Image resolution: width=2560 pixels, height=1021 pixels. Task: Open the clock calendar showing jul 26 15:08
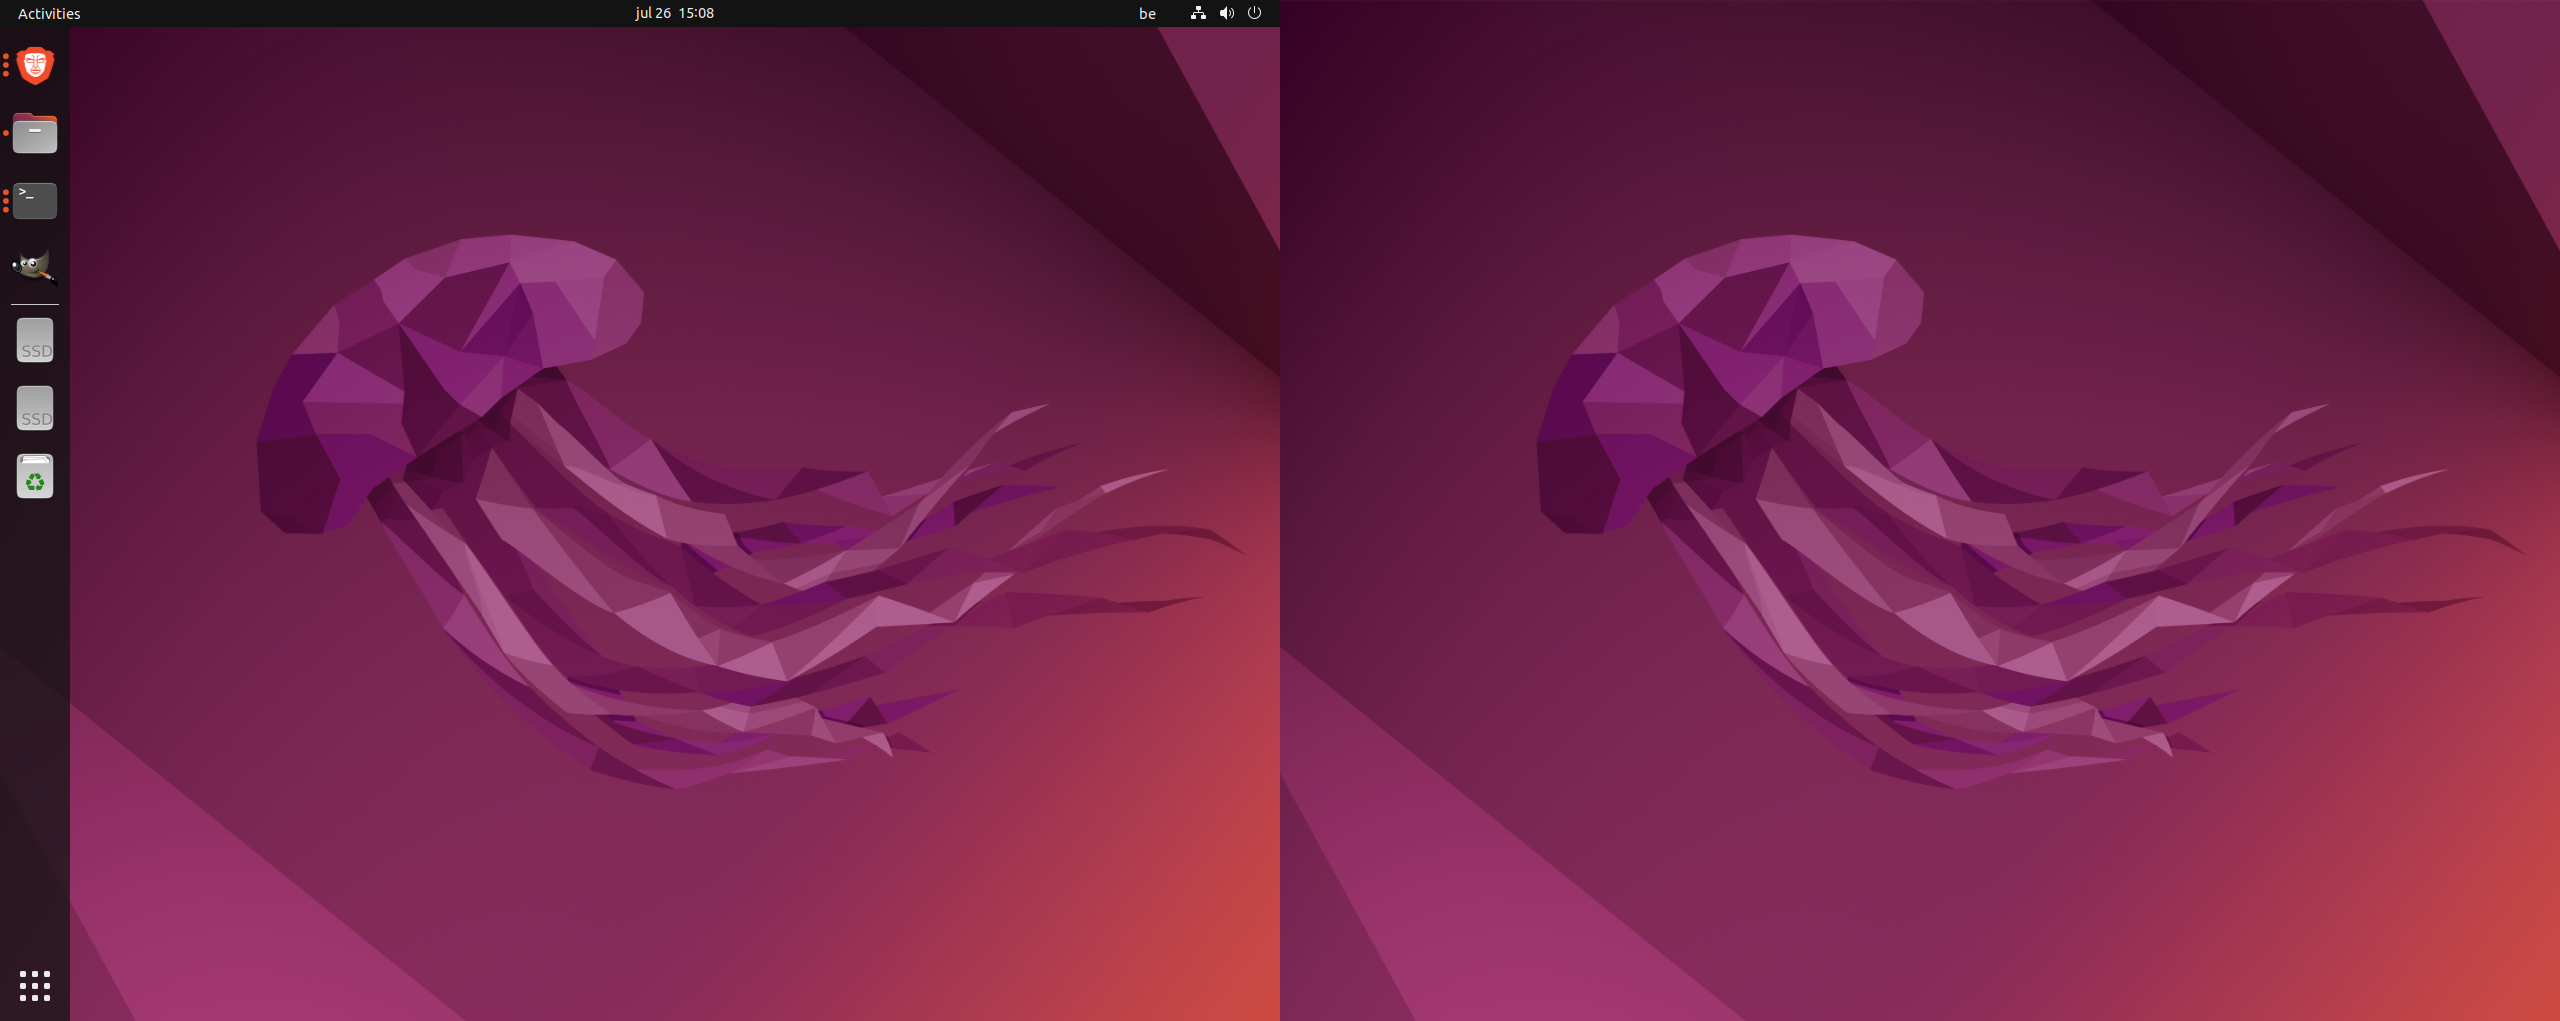point(674,13)
